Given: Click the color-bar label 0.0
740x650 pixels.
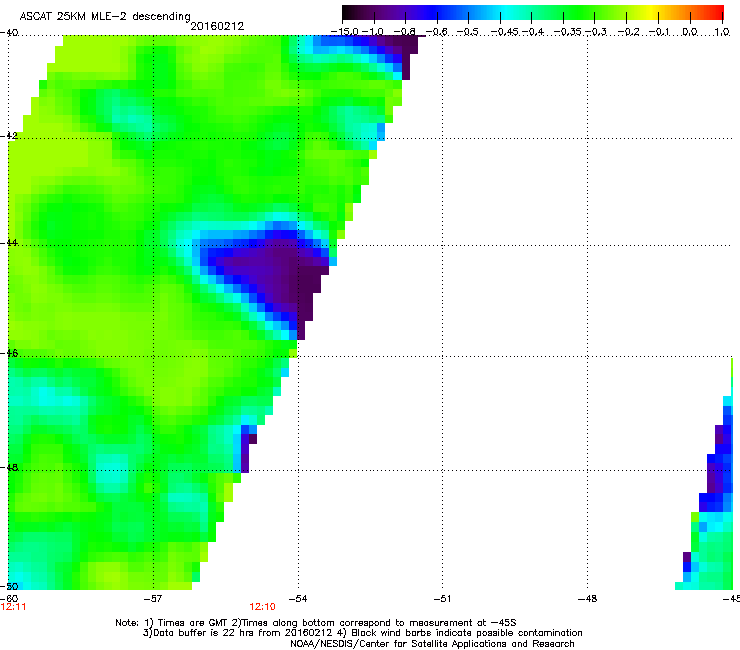Looking at the screenshot, I should tap(690, 32).
